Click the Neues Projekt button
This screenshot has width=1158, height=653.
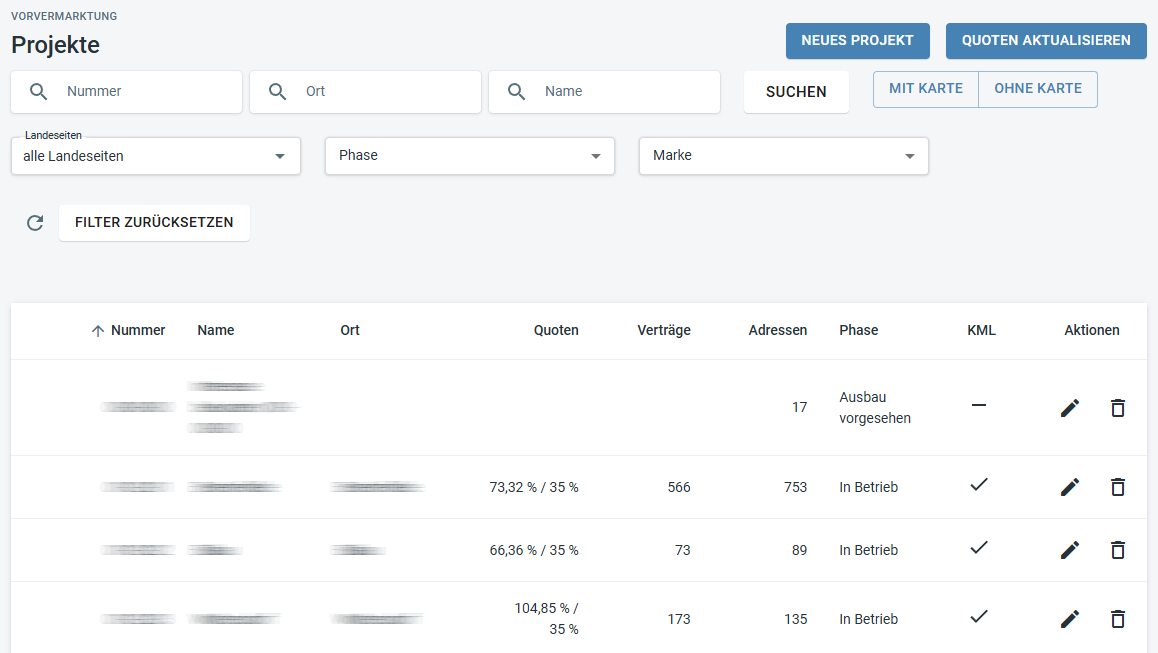(857, 41)
